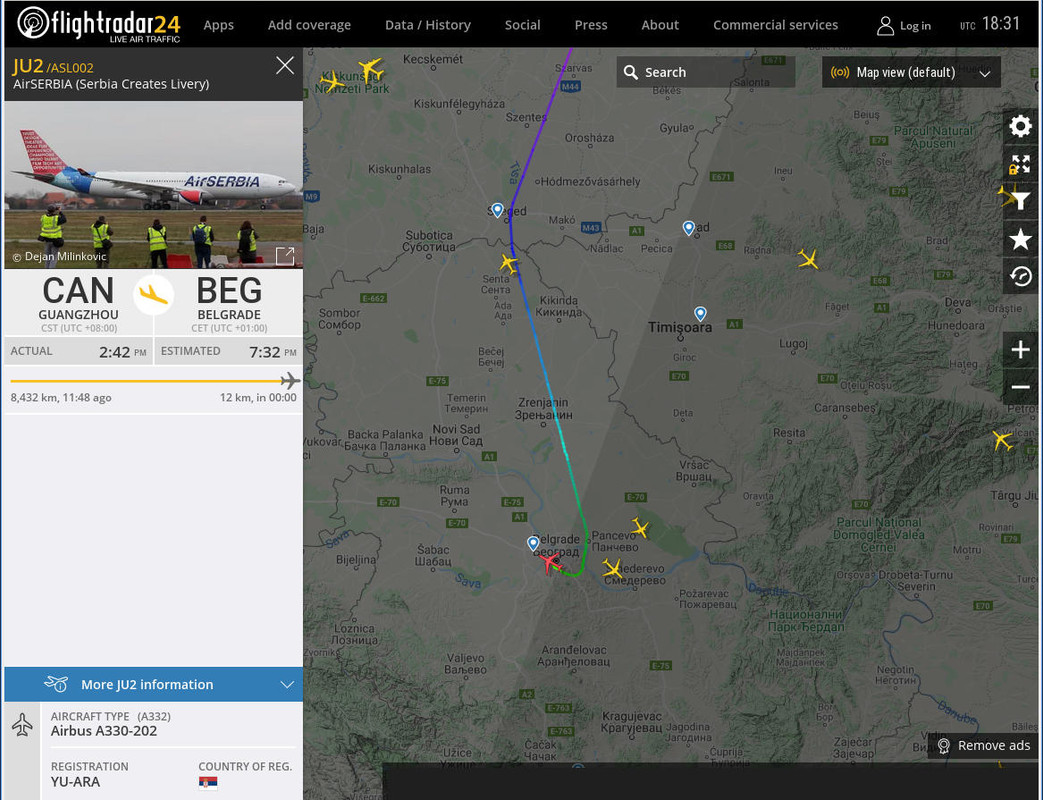Click the yellow aircraft near Pancevo
The height and width of the screenshot is (800, 1043).
tap(640, 528)
